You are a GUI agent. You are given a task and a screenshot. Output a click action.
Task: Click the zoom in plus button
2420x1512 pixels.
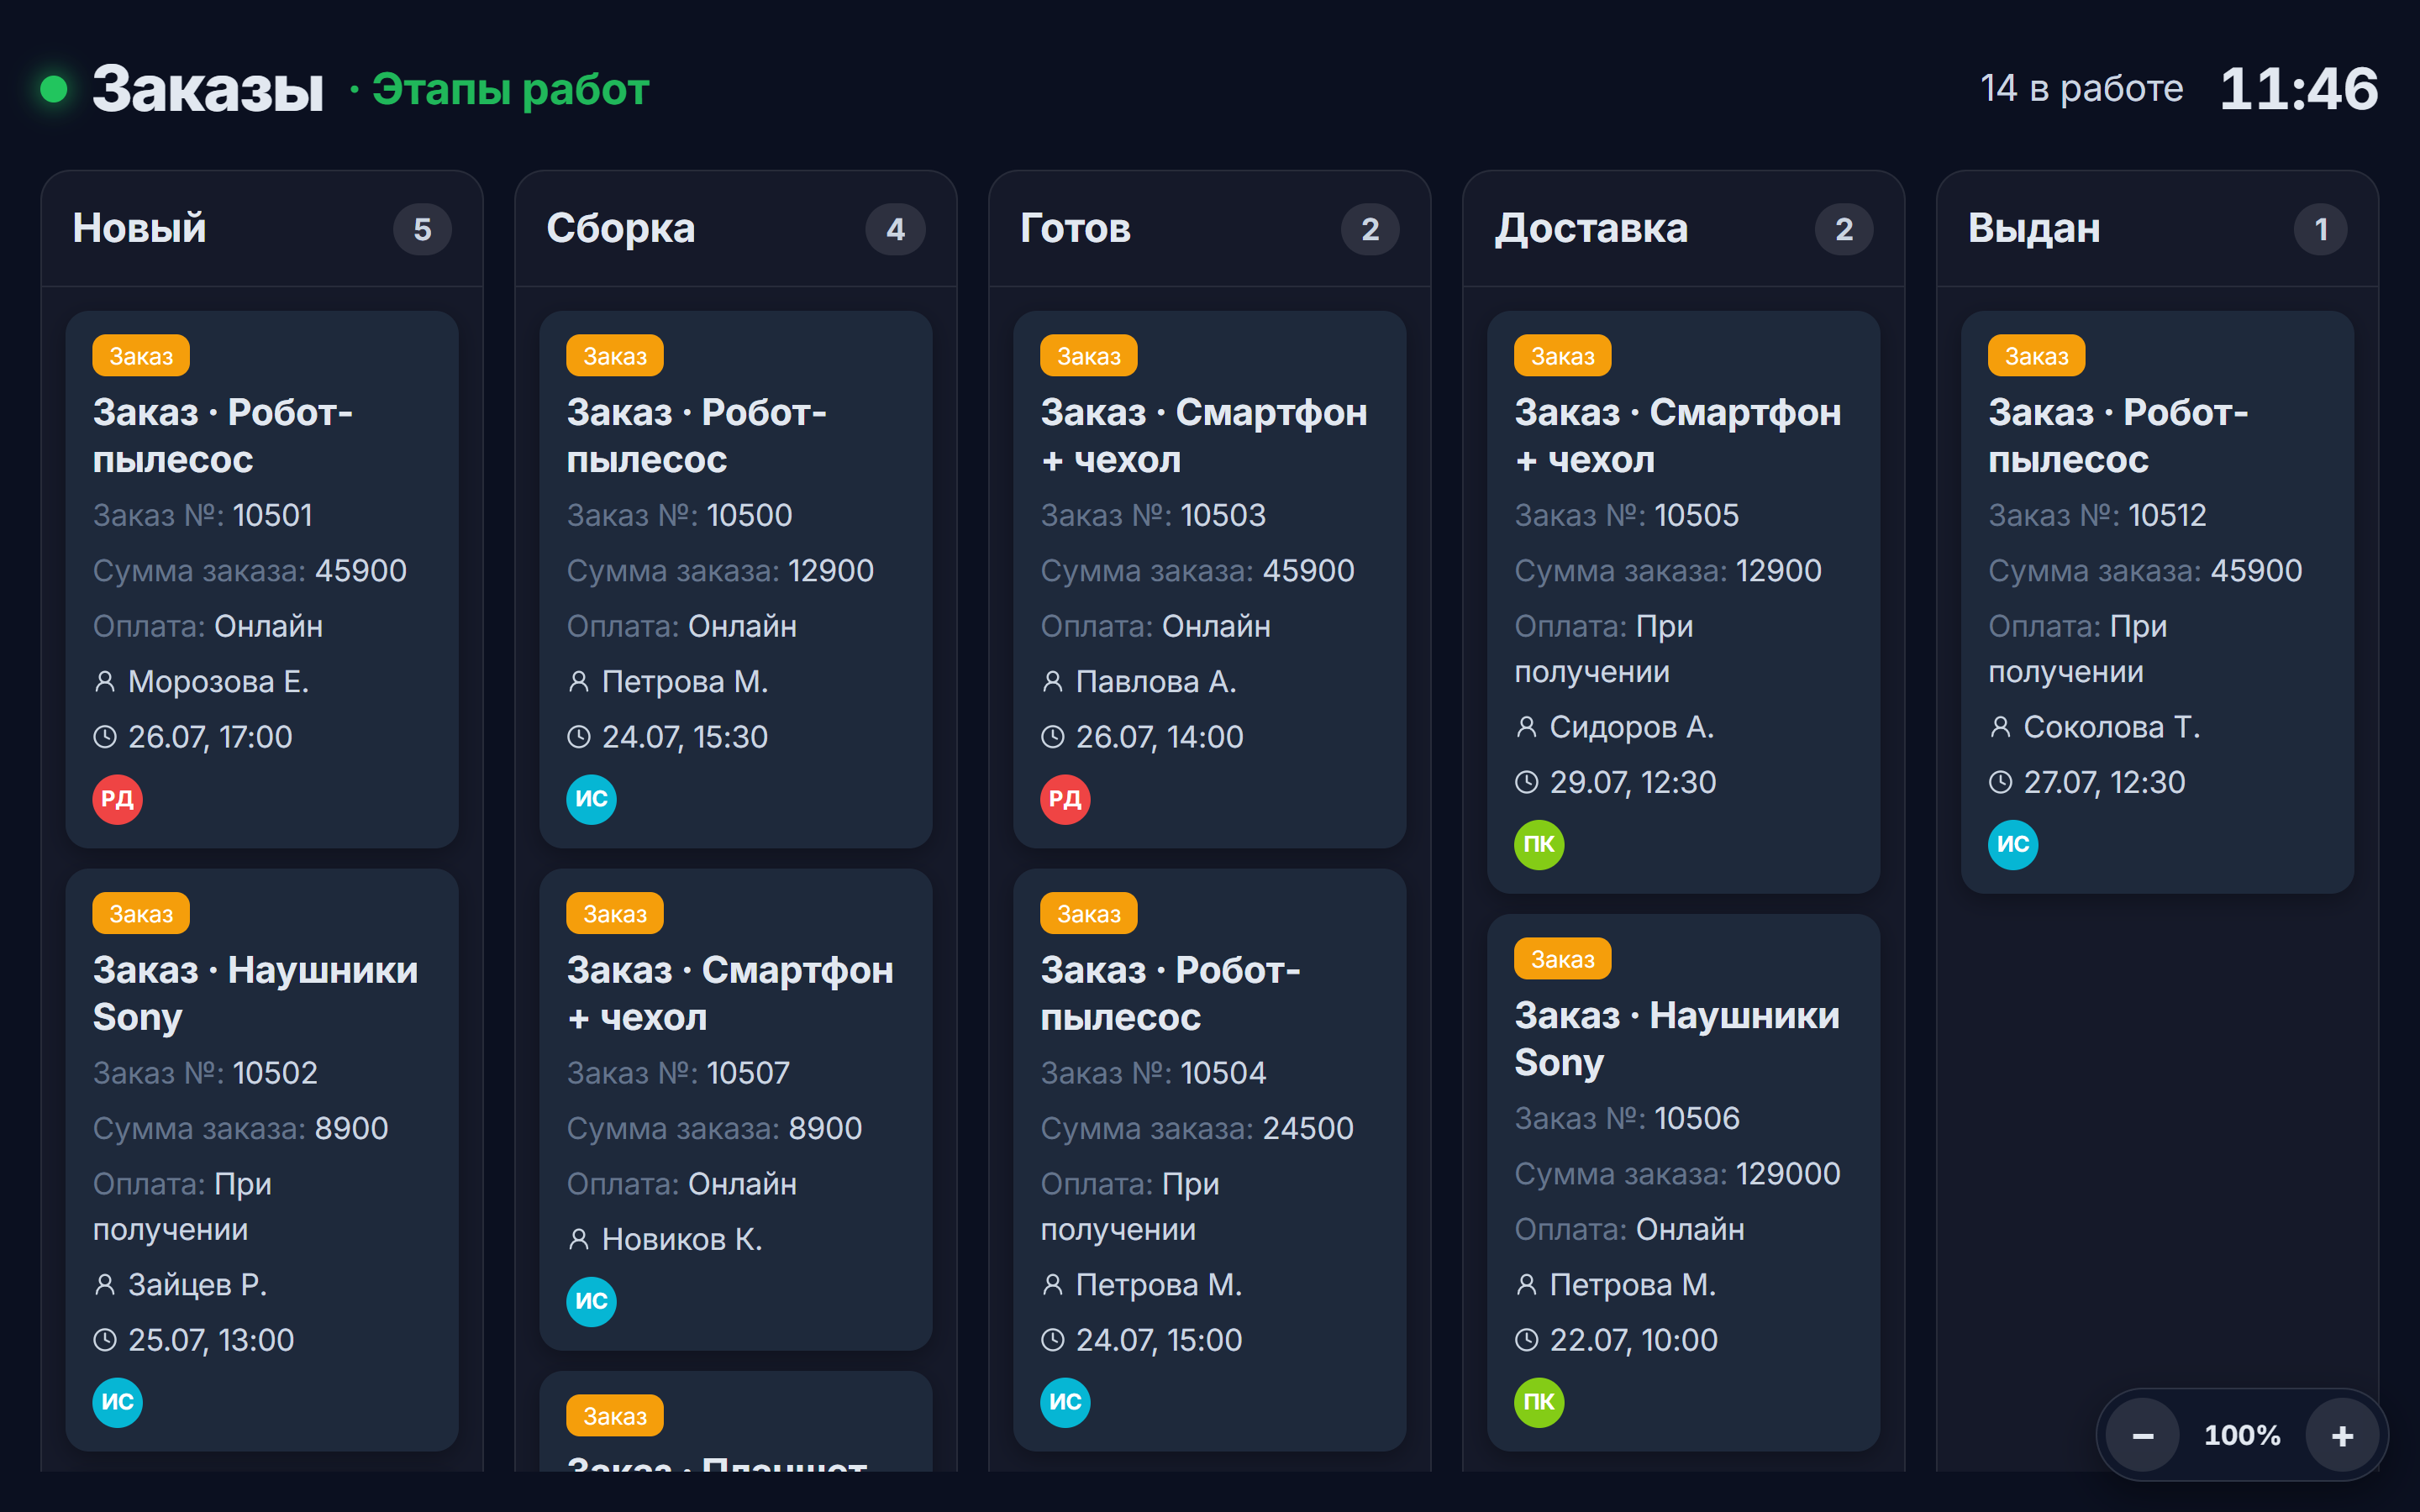[x=2342, y=1436]
